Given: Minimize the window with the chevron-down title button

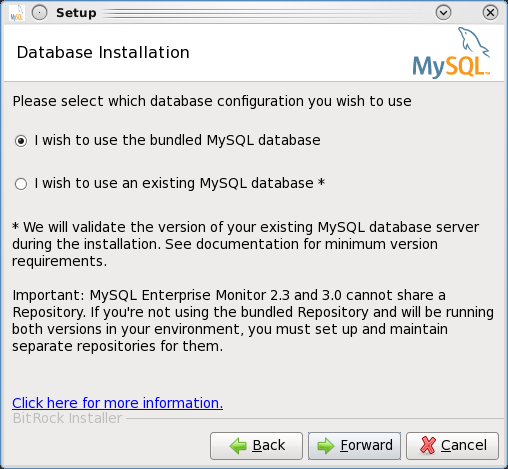Looking at the screenshot, I should point(443,13).
